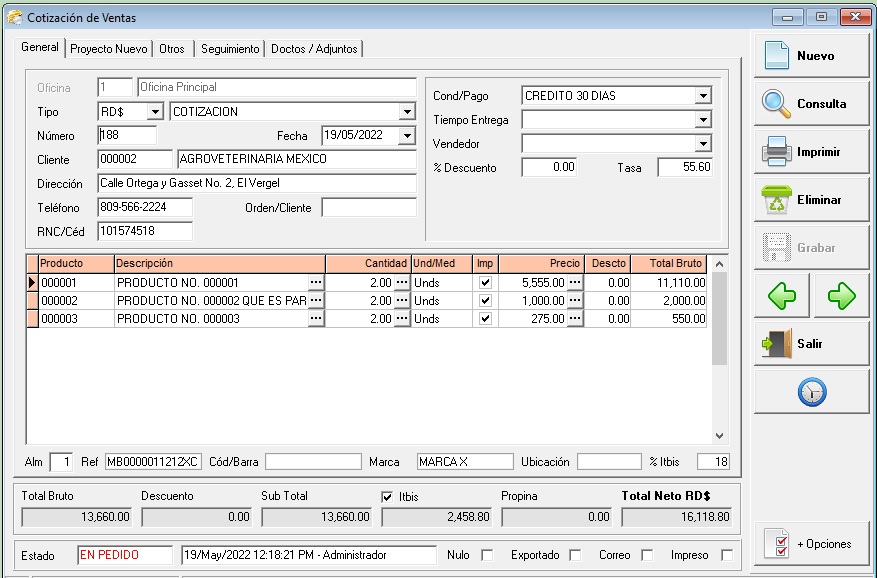Click the Orden/Cliente input field
The width and height of the screenshot is (877, 578).
click(x=368, y=208)
